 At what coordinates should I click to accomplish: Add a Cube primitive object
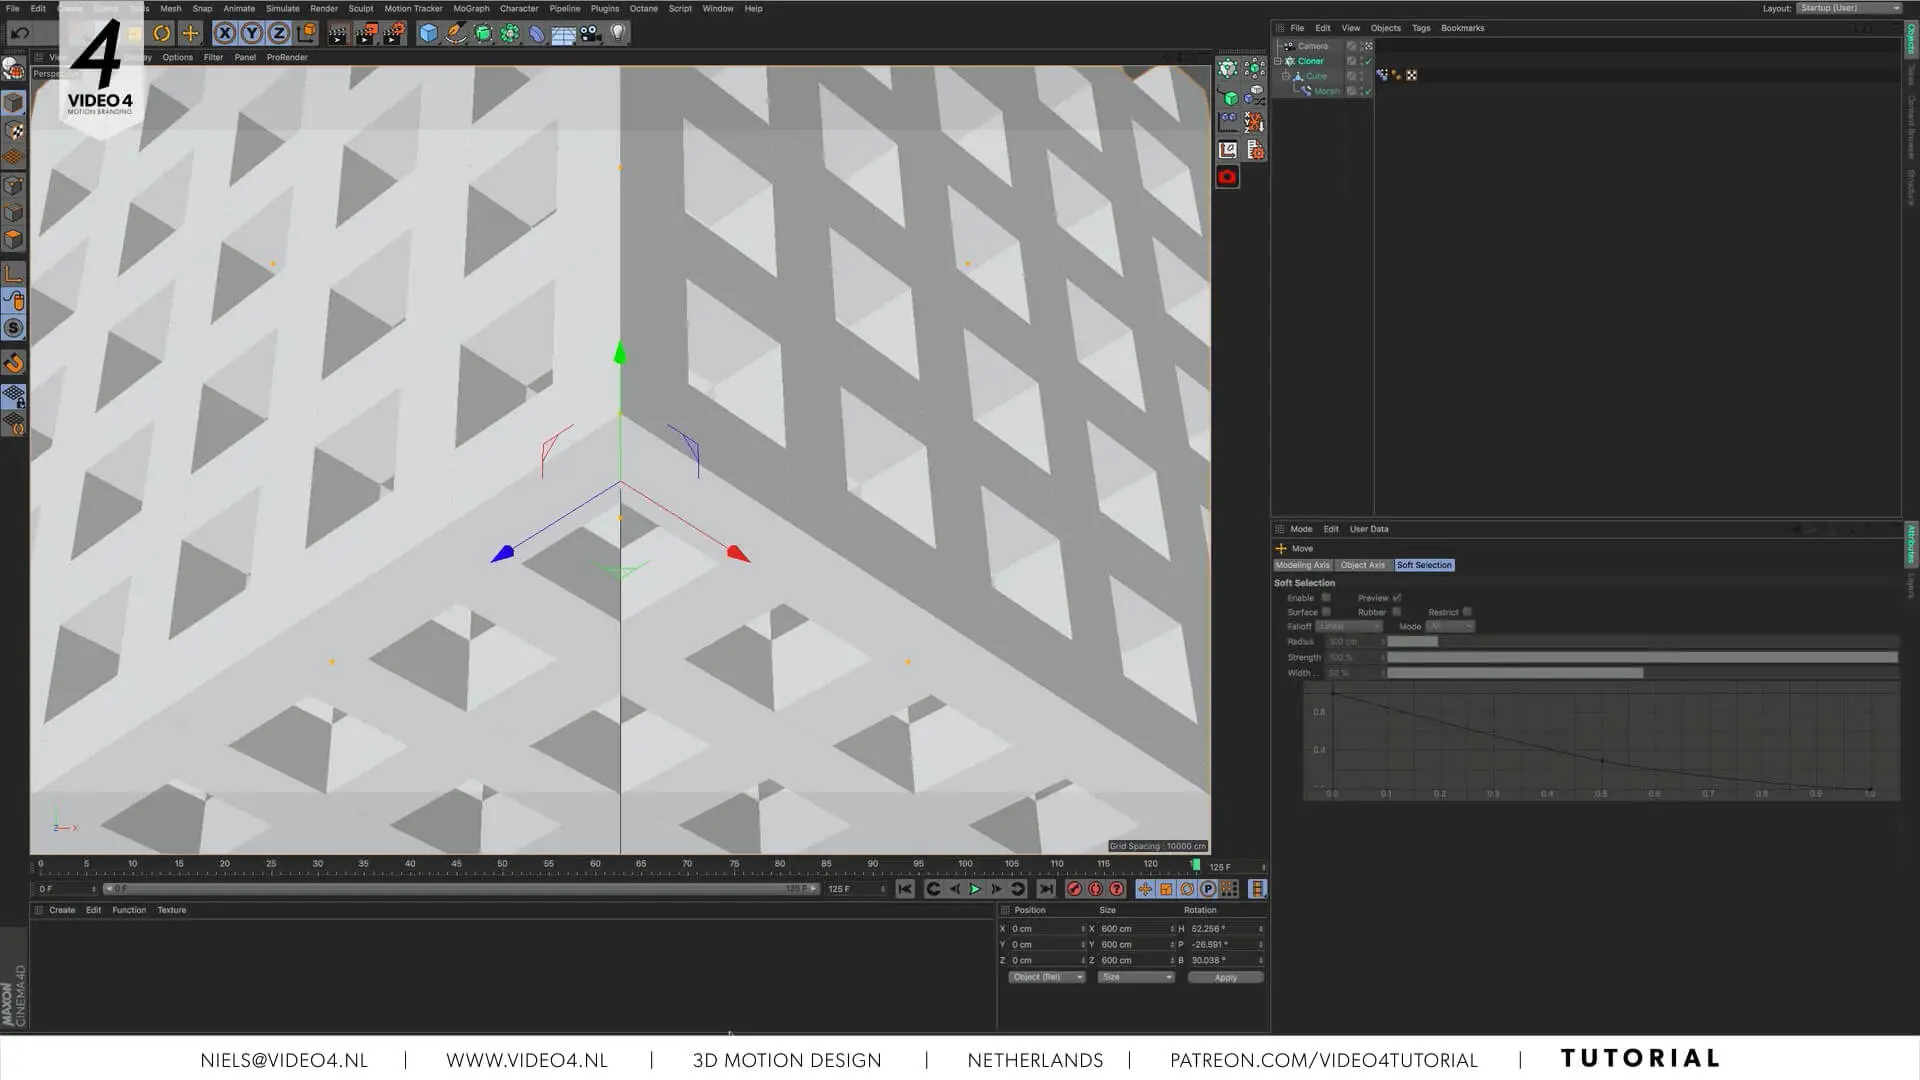pyautogui.click(x=428, y=33)
